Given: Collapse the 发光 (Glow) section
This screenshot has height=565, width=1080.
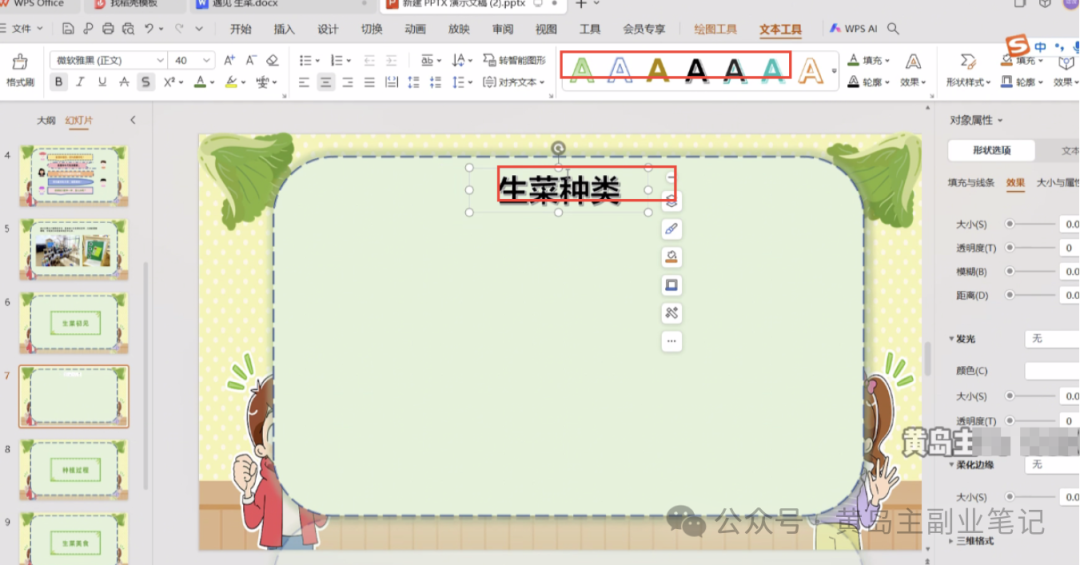Looking at the screenshot, I should (951, 339).
